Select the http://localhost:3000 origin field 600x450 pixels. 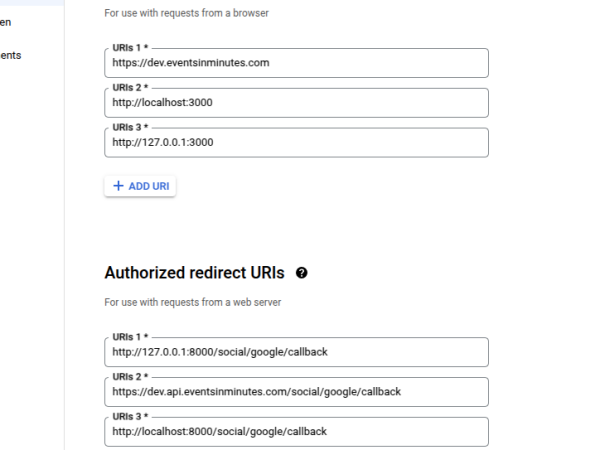[x=296, y=103]
